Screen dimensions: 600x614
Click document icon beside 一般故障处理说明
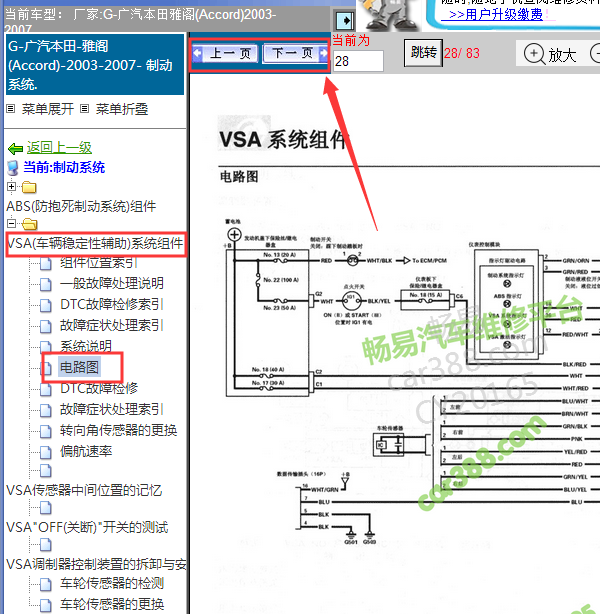point(46,284)
